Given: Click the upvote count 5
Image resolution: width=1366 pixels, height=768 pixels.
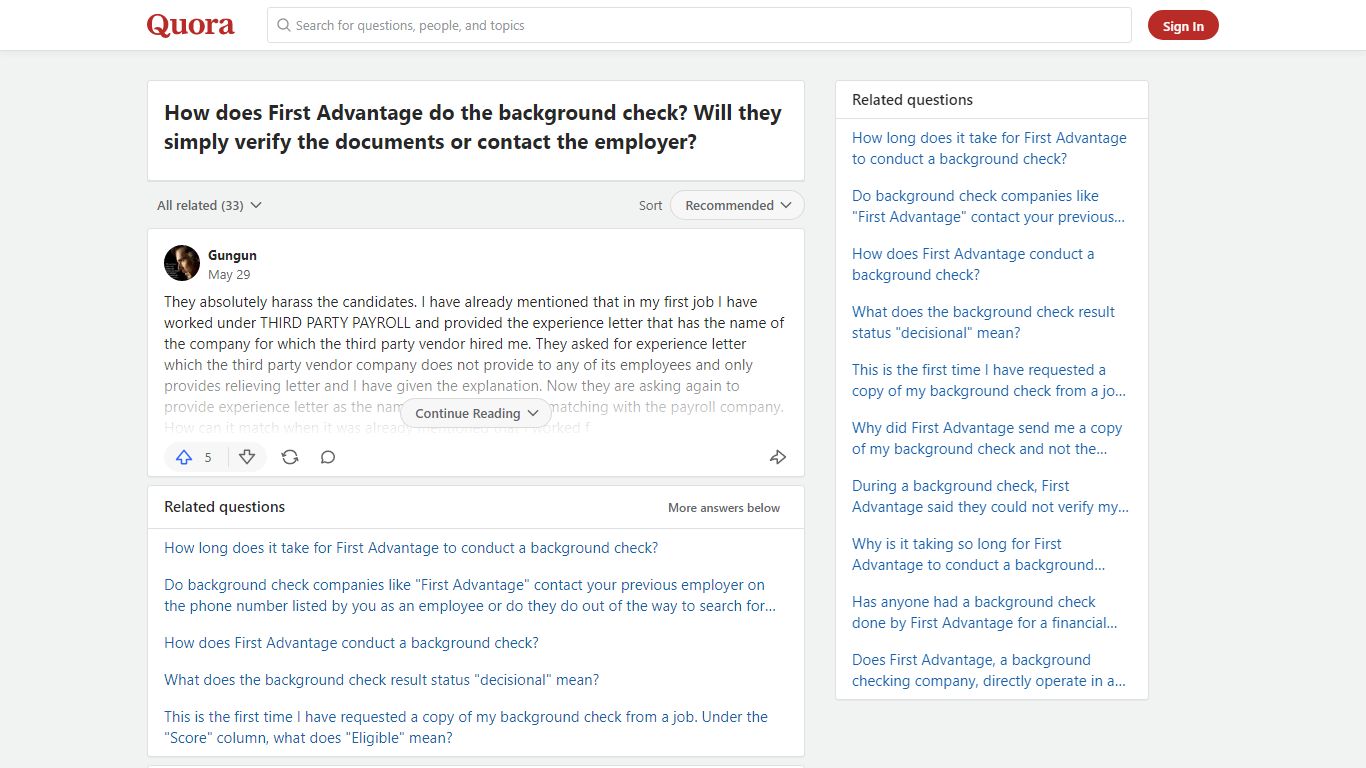Looking at the screenshot, I should coord(208,457).
